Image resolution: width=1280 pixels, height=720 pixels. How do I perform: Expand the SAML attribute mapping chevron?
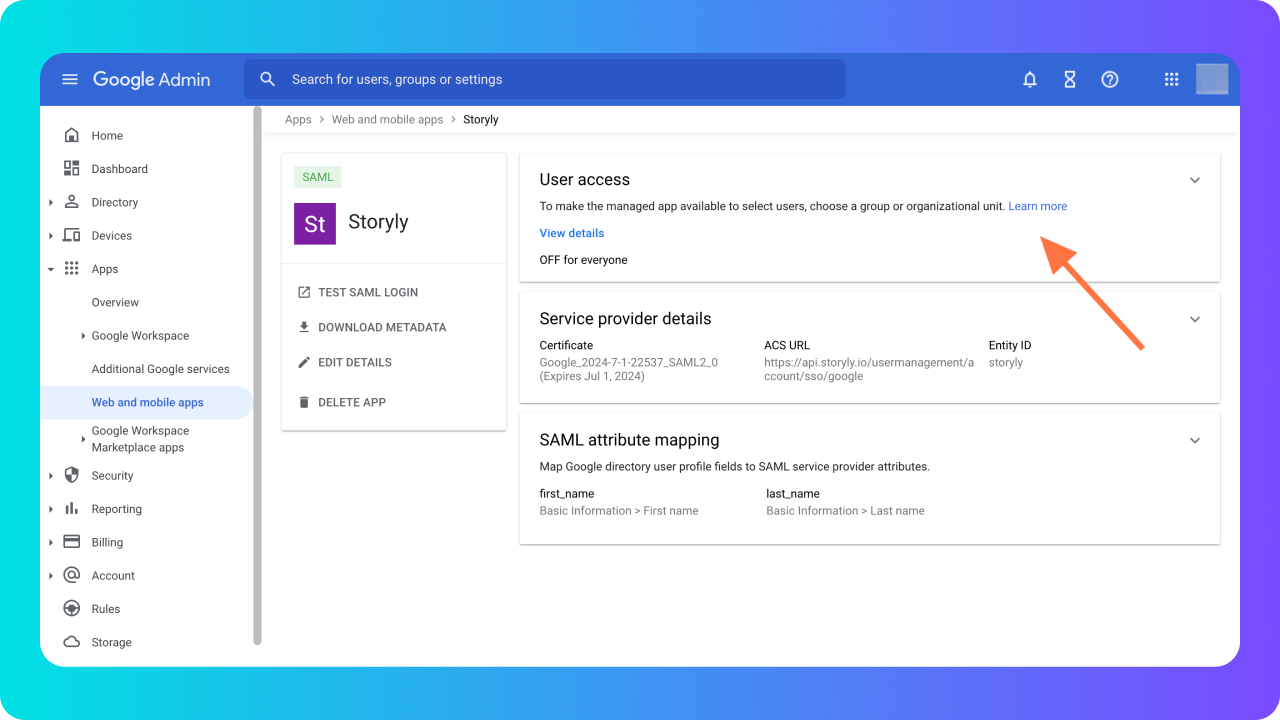click(x=1194, y=440)
